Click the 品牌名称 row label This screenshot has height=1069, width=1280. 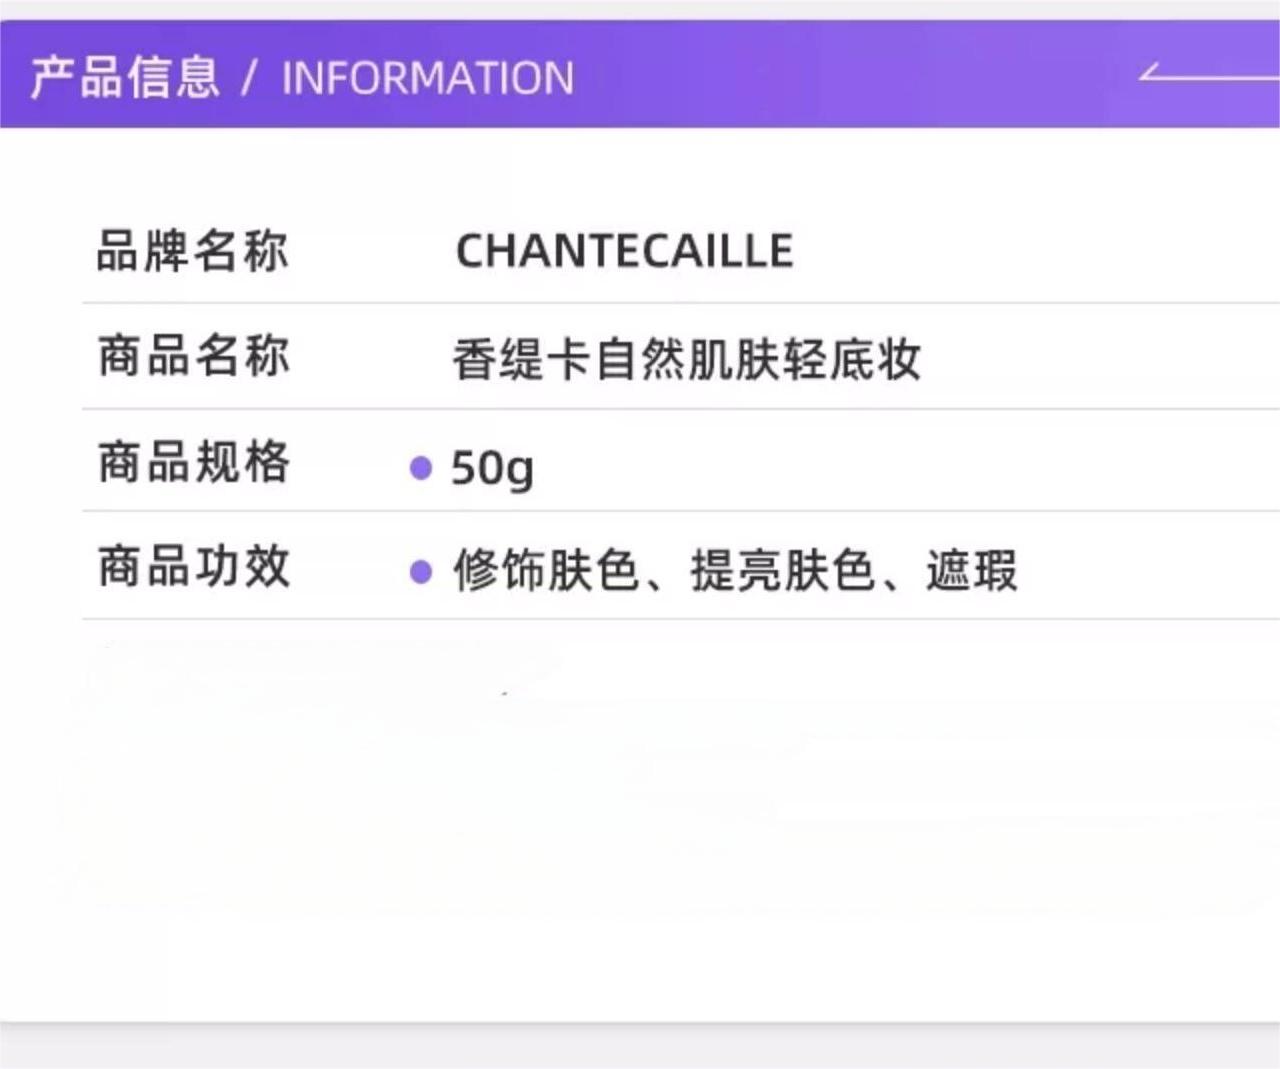click(192, 251)
